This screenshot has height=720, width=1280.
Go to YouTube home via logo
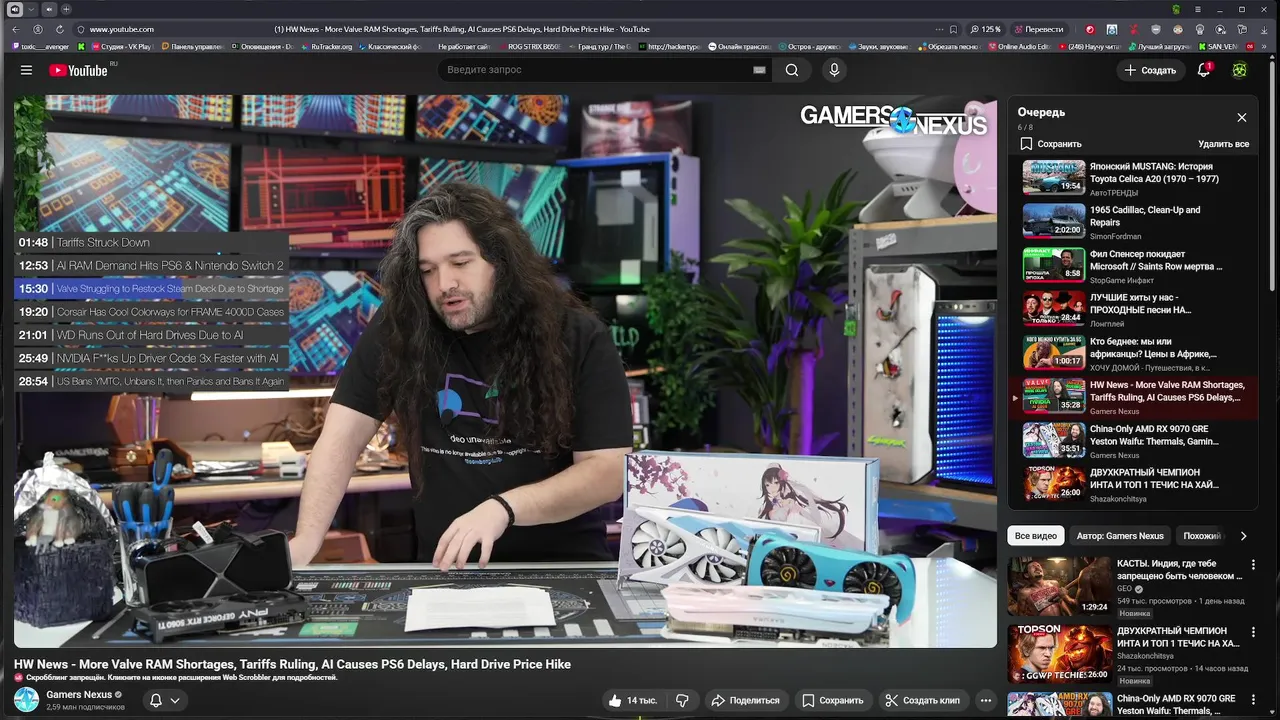(80, 70)
